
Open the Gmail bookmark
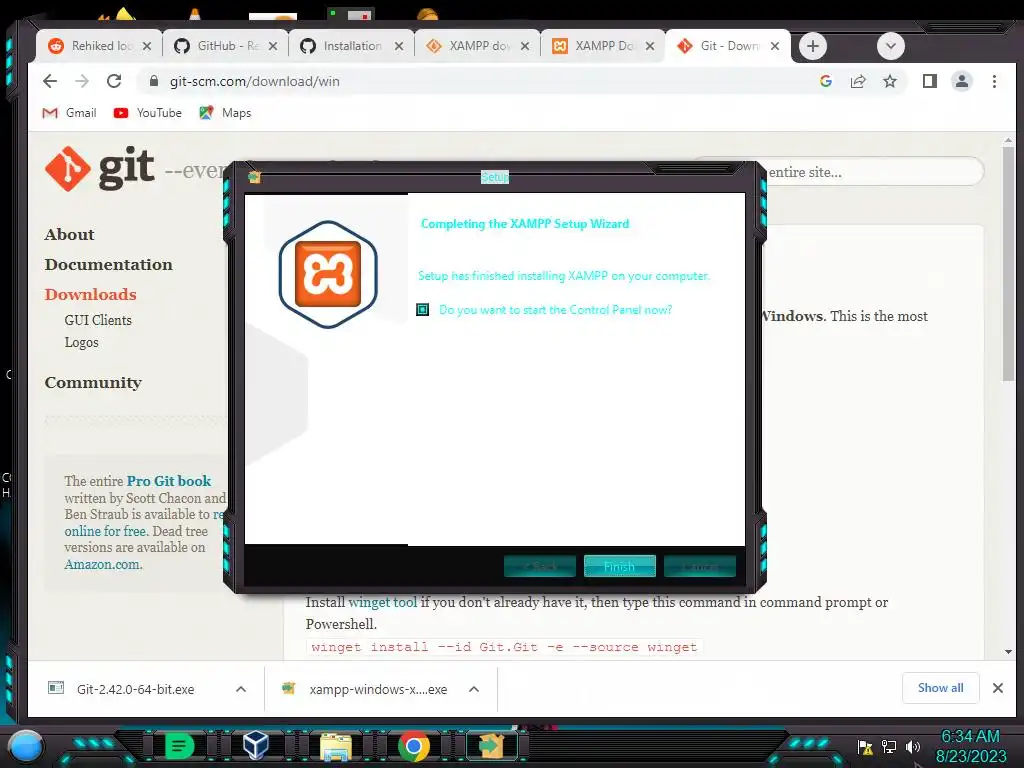[69, 113]
